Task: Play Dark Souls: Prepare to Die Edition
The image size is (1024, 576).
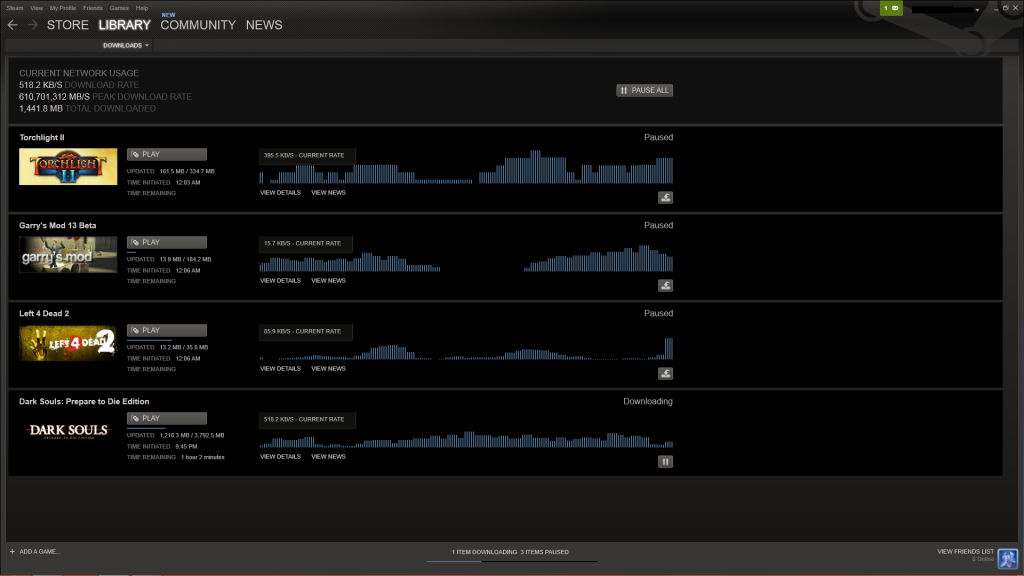Action: click(167, 419)
